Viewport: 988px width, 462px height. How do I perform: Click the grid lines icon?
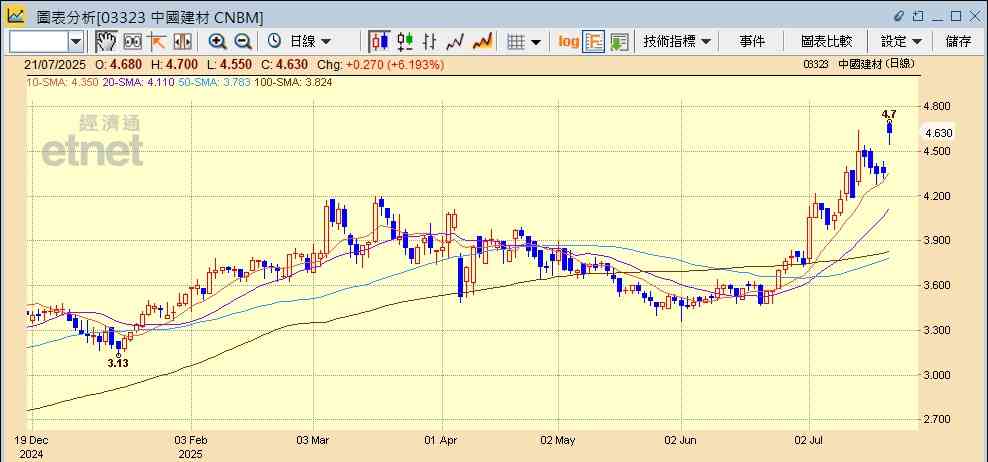pyautogui.click(x=516, y=42)
